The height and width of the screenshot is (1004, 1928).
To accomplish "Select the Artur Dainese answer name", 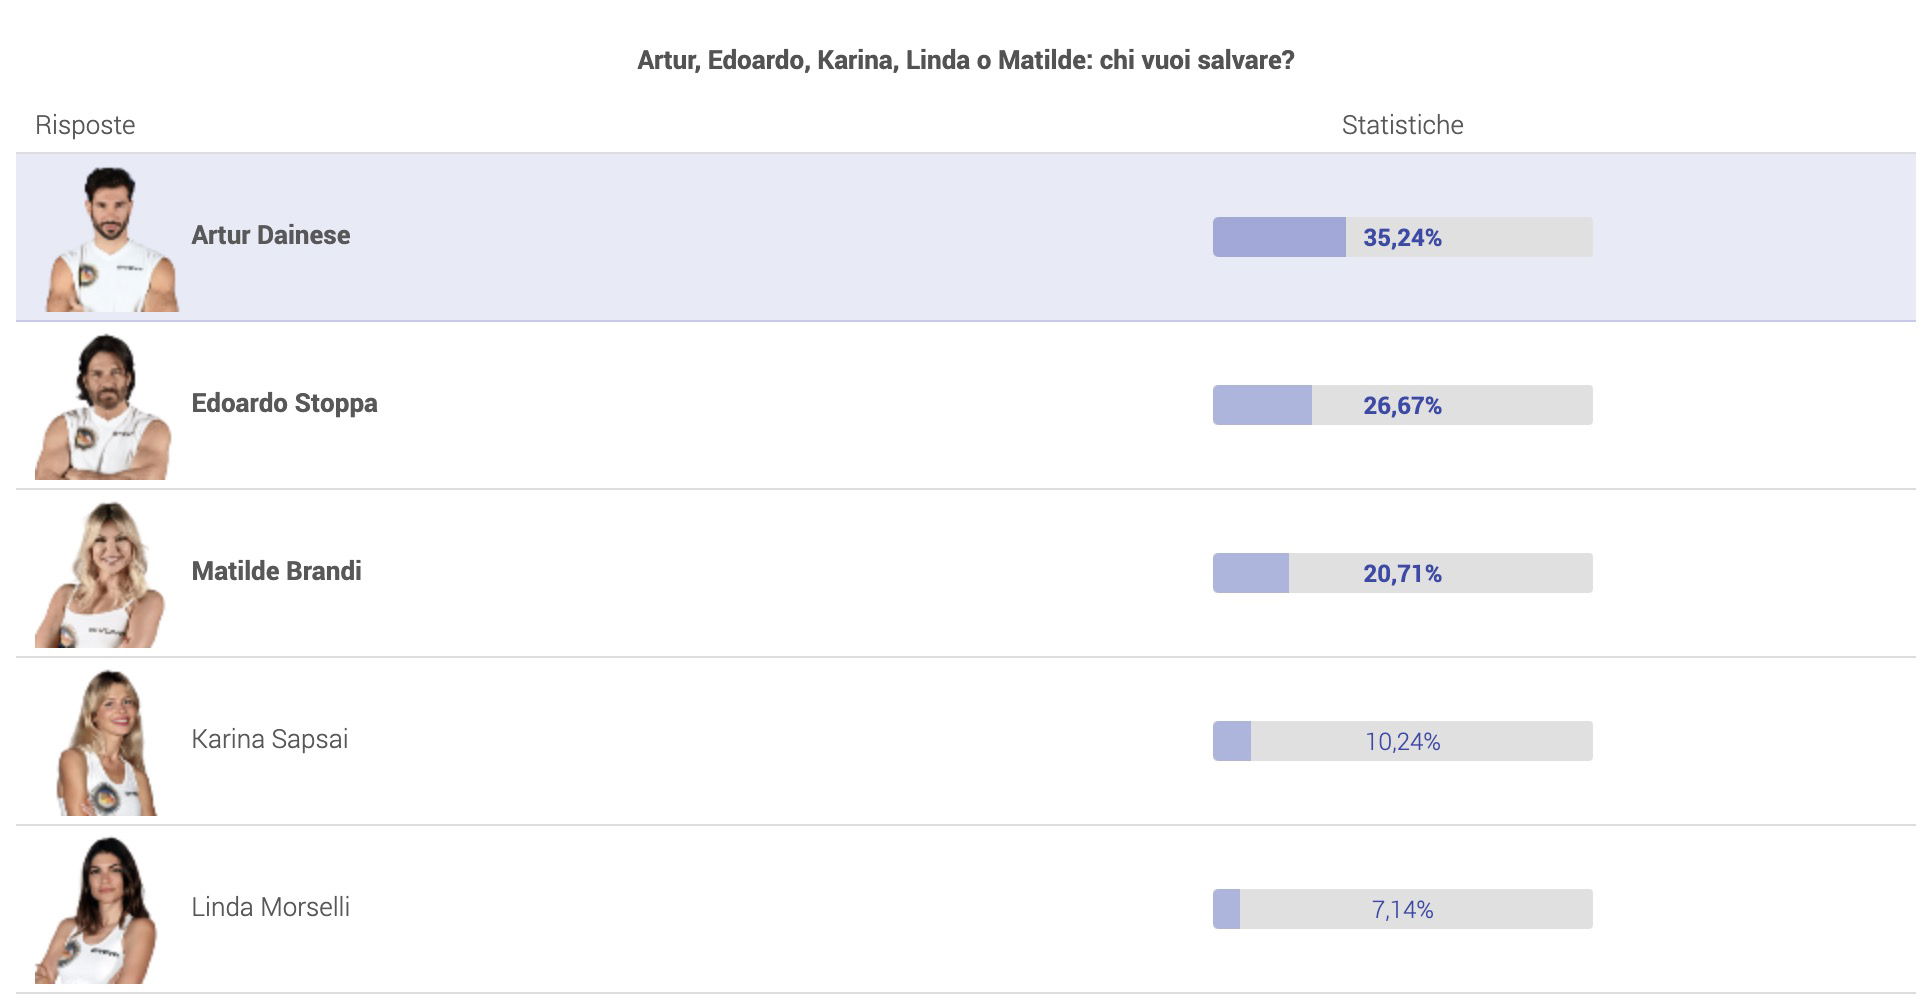I will [x=271, y=235].
